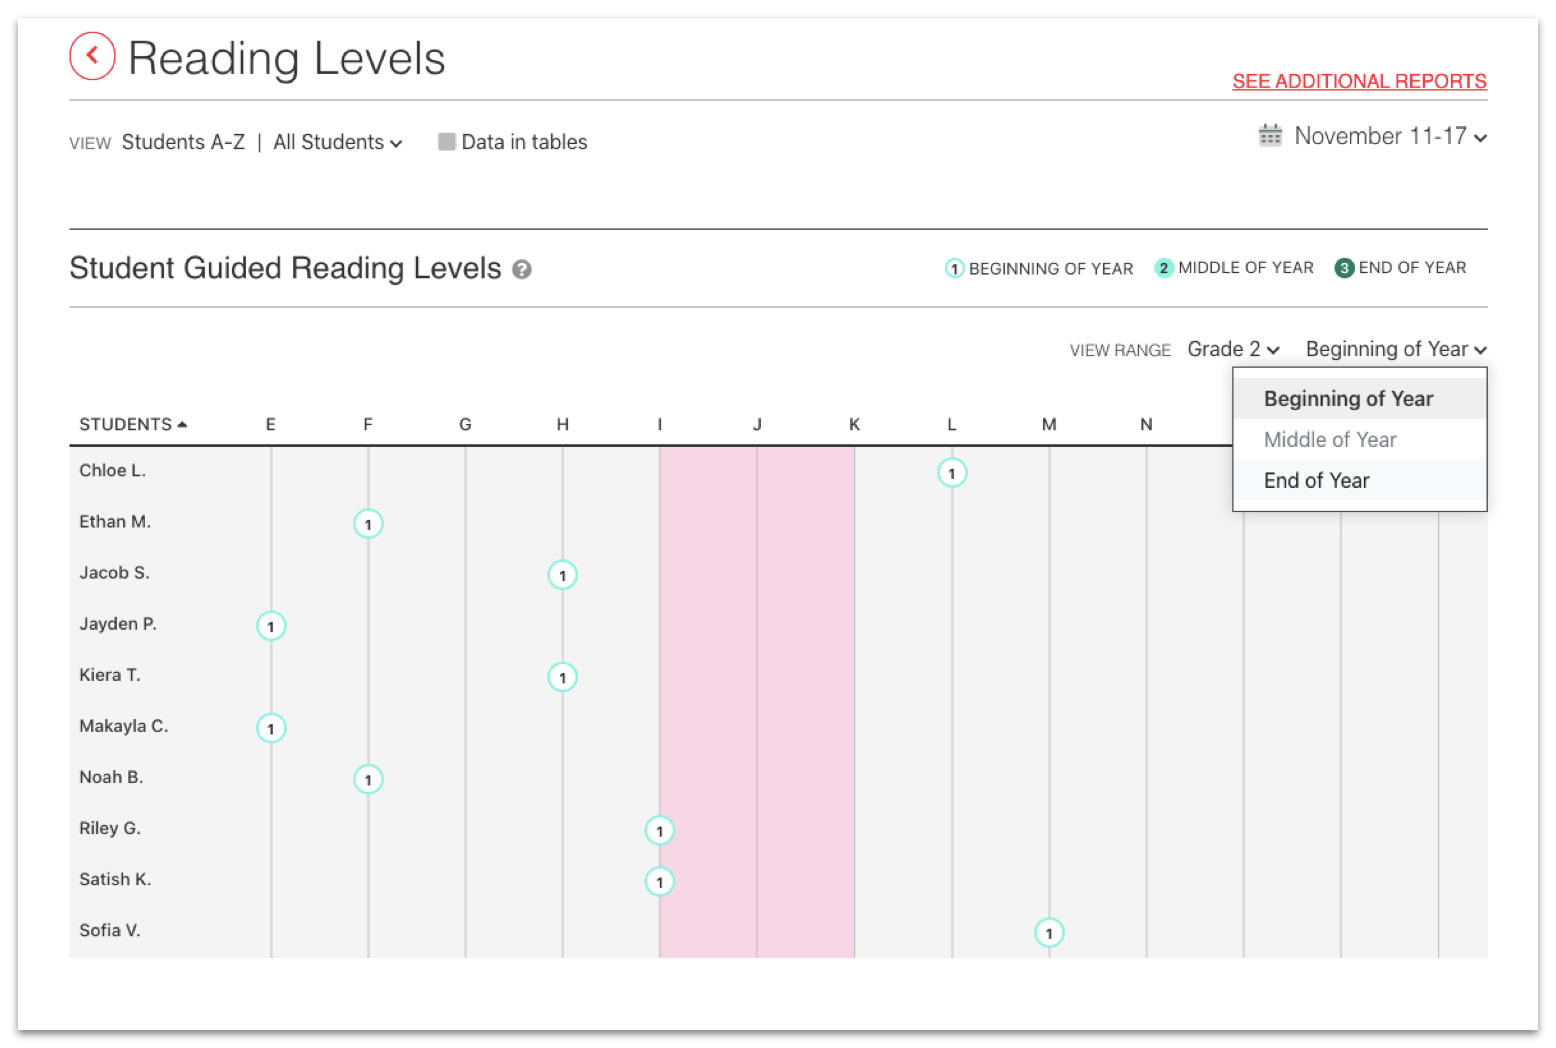This screenshot has width=1556, height=1048.
Task: Open the Grade 2 range dropdown
Action: tap(1233, 349)
